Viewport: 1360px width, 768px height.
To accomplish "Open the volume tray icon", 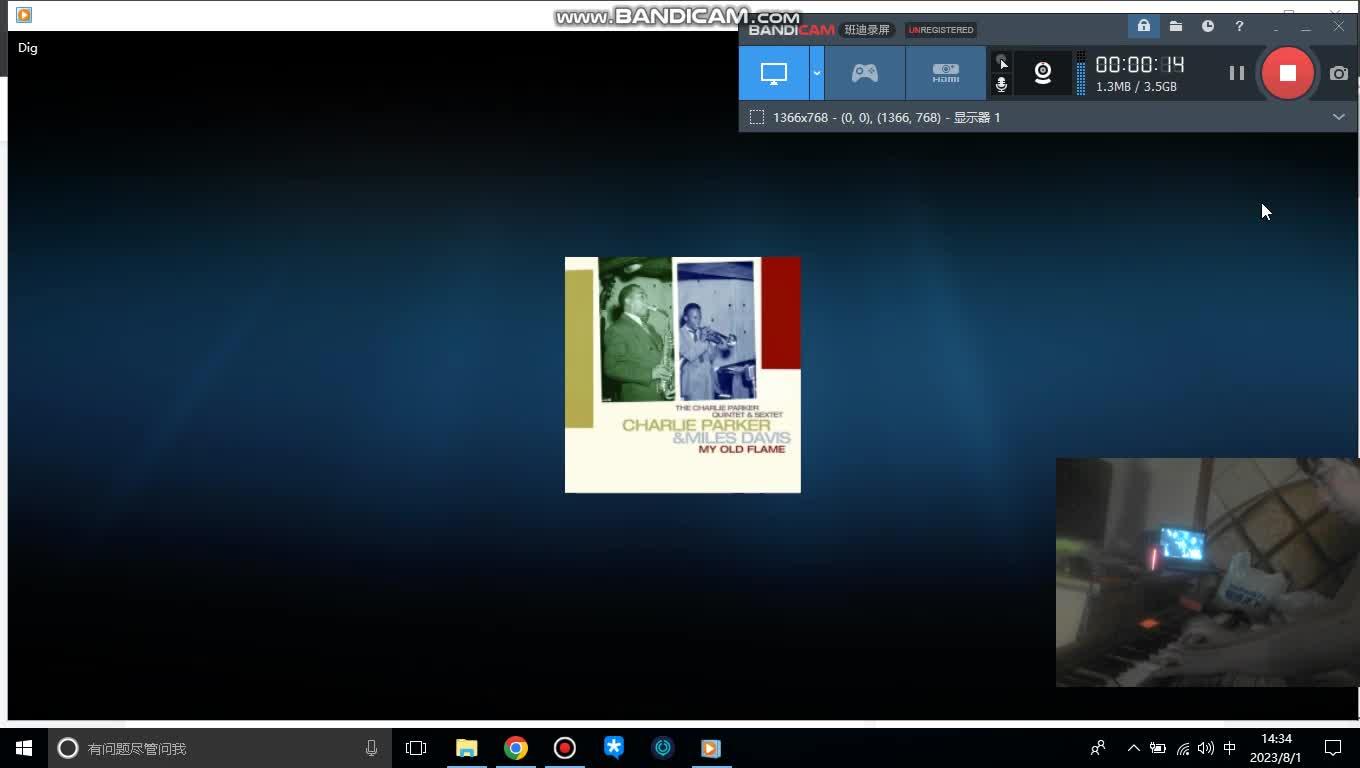I will pyautogui.click(x=1206, y=748).
